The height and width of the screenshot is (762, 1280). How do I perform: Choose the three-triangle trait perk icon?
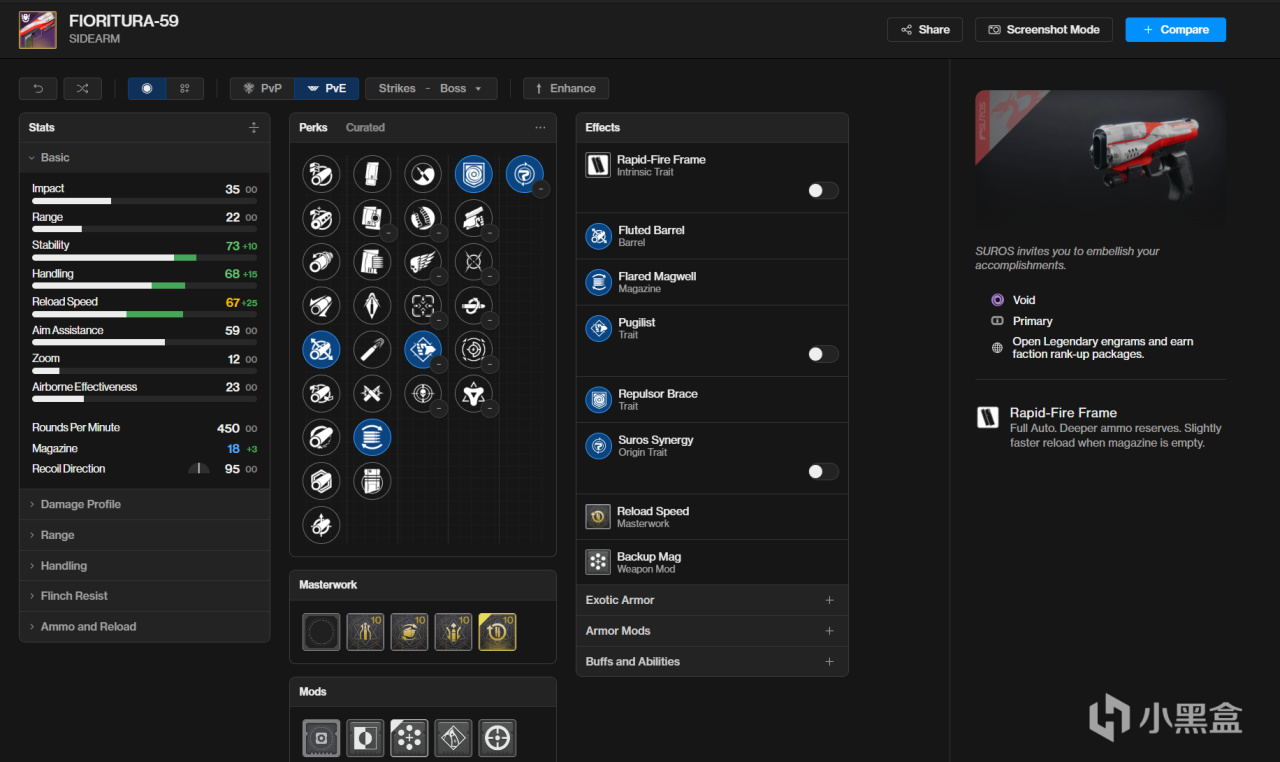coord(473,393)
